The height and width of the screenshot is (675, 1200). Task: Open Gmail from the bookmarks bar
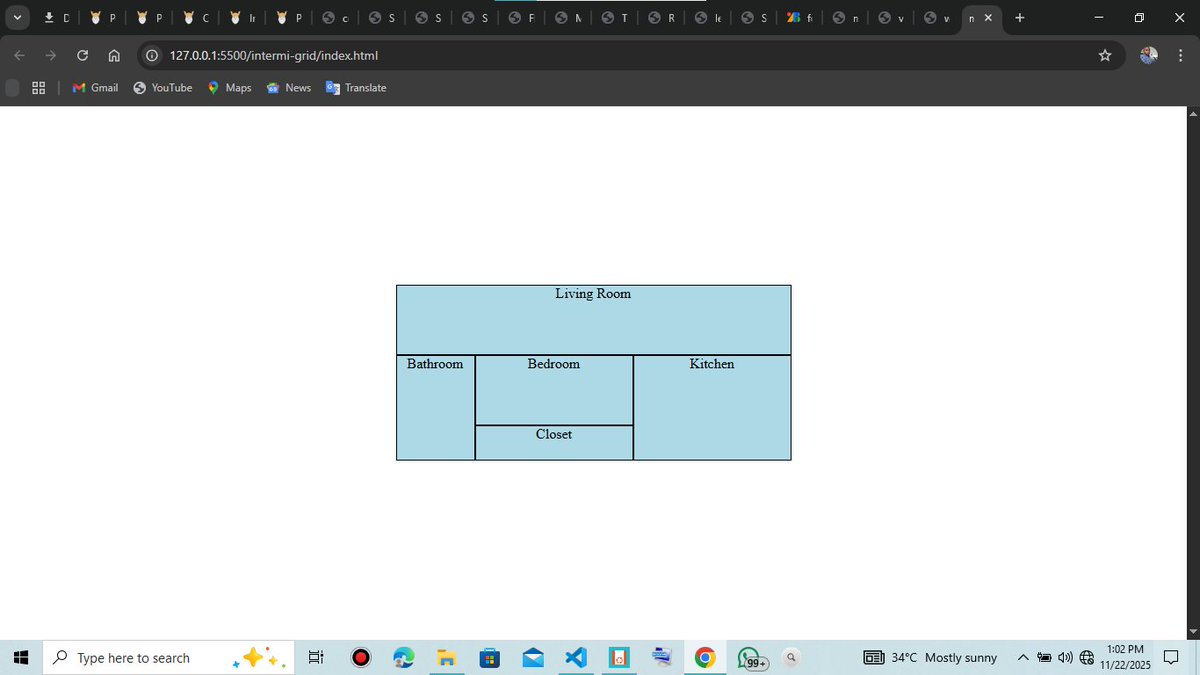click(94, 87)
